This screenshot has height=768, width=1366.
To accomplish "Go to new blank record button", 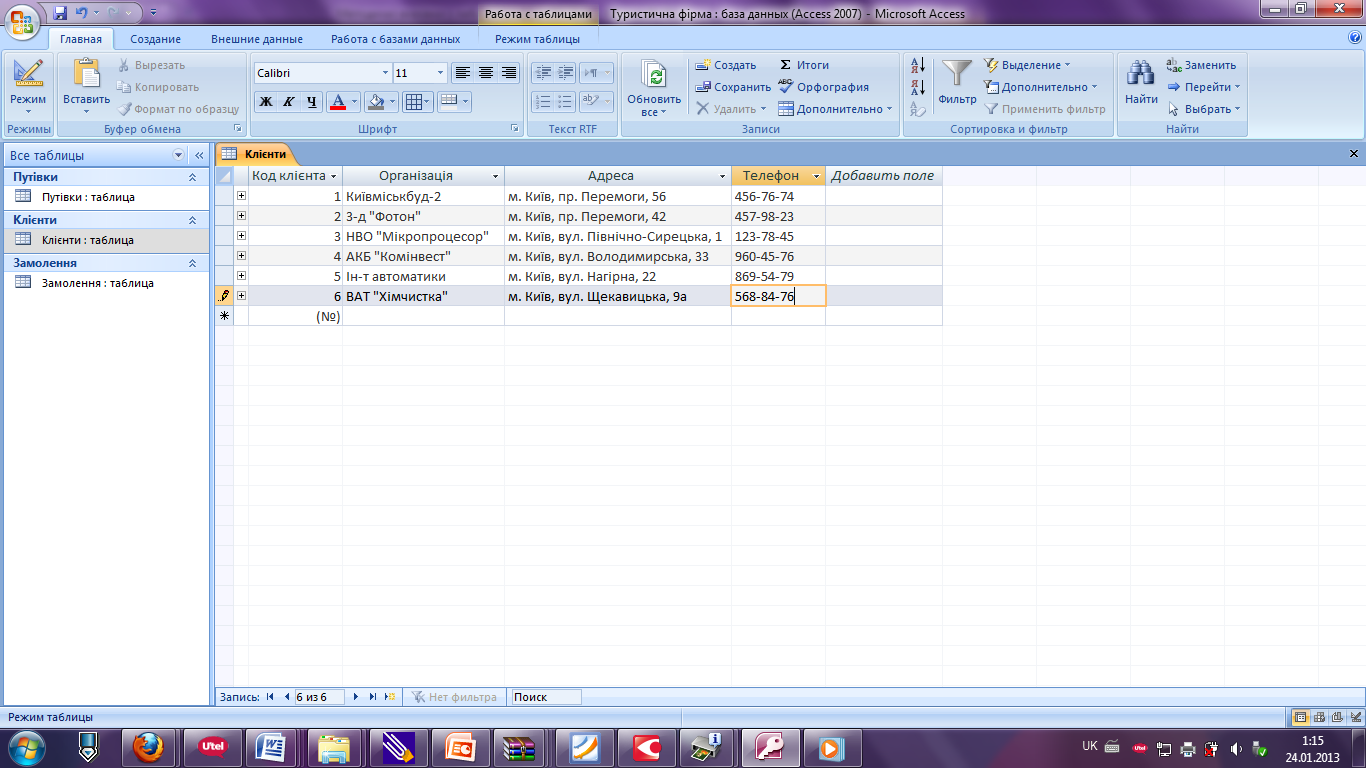I will 390,697.
